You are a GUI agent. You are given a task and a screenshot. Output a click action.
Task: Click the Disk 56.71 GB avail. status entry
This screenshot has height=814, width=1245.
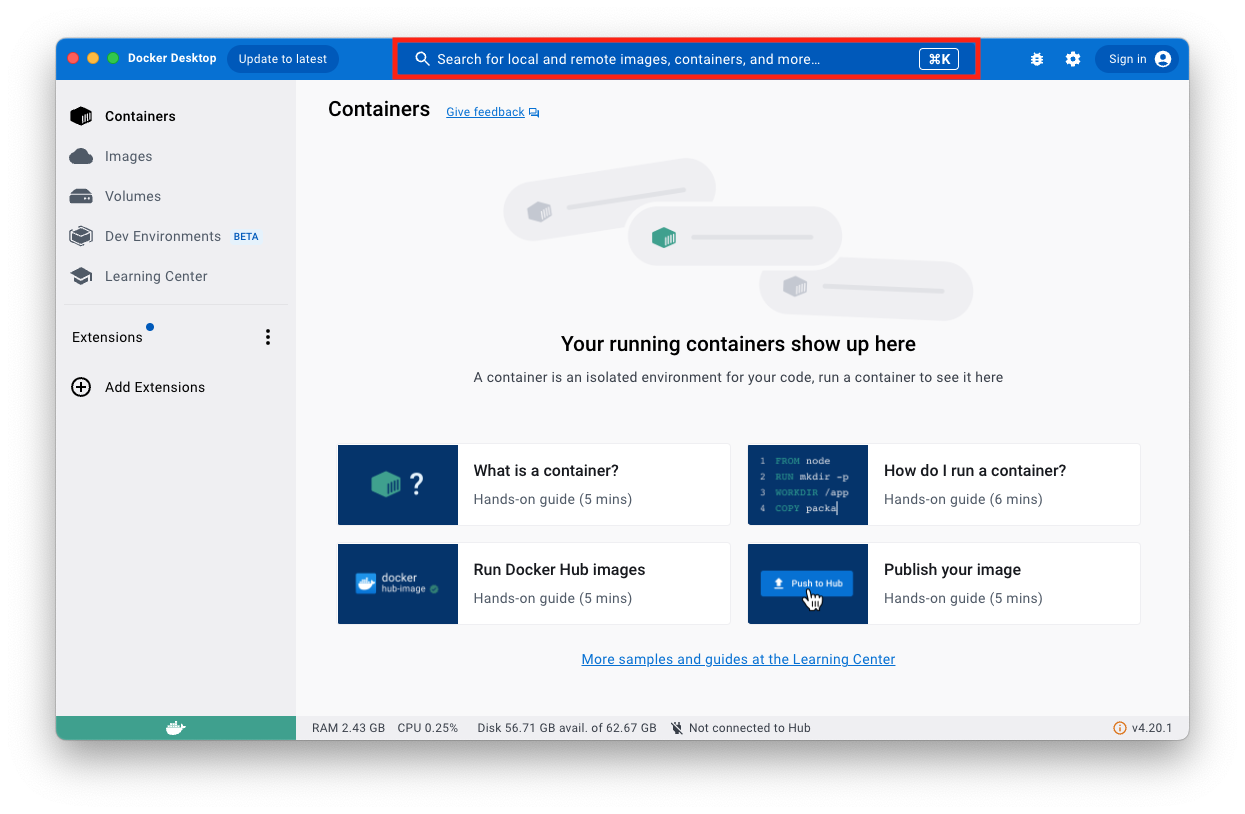[x=567, y=728]
